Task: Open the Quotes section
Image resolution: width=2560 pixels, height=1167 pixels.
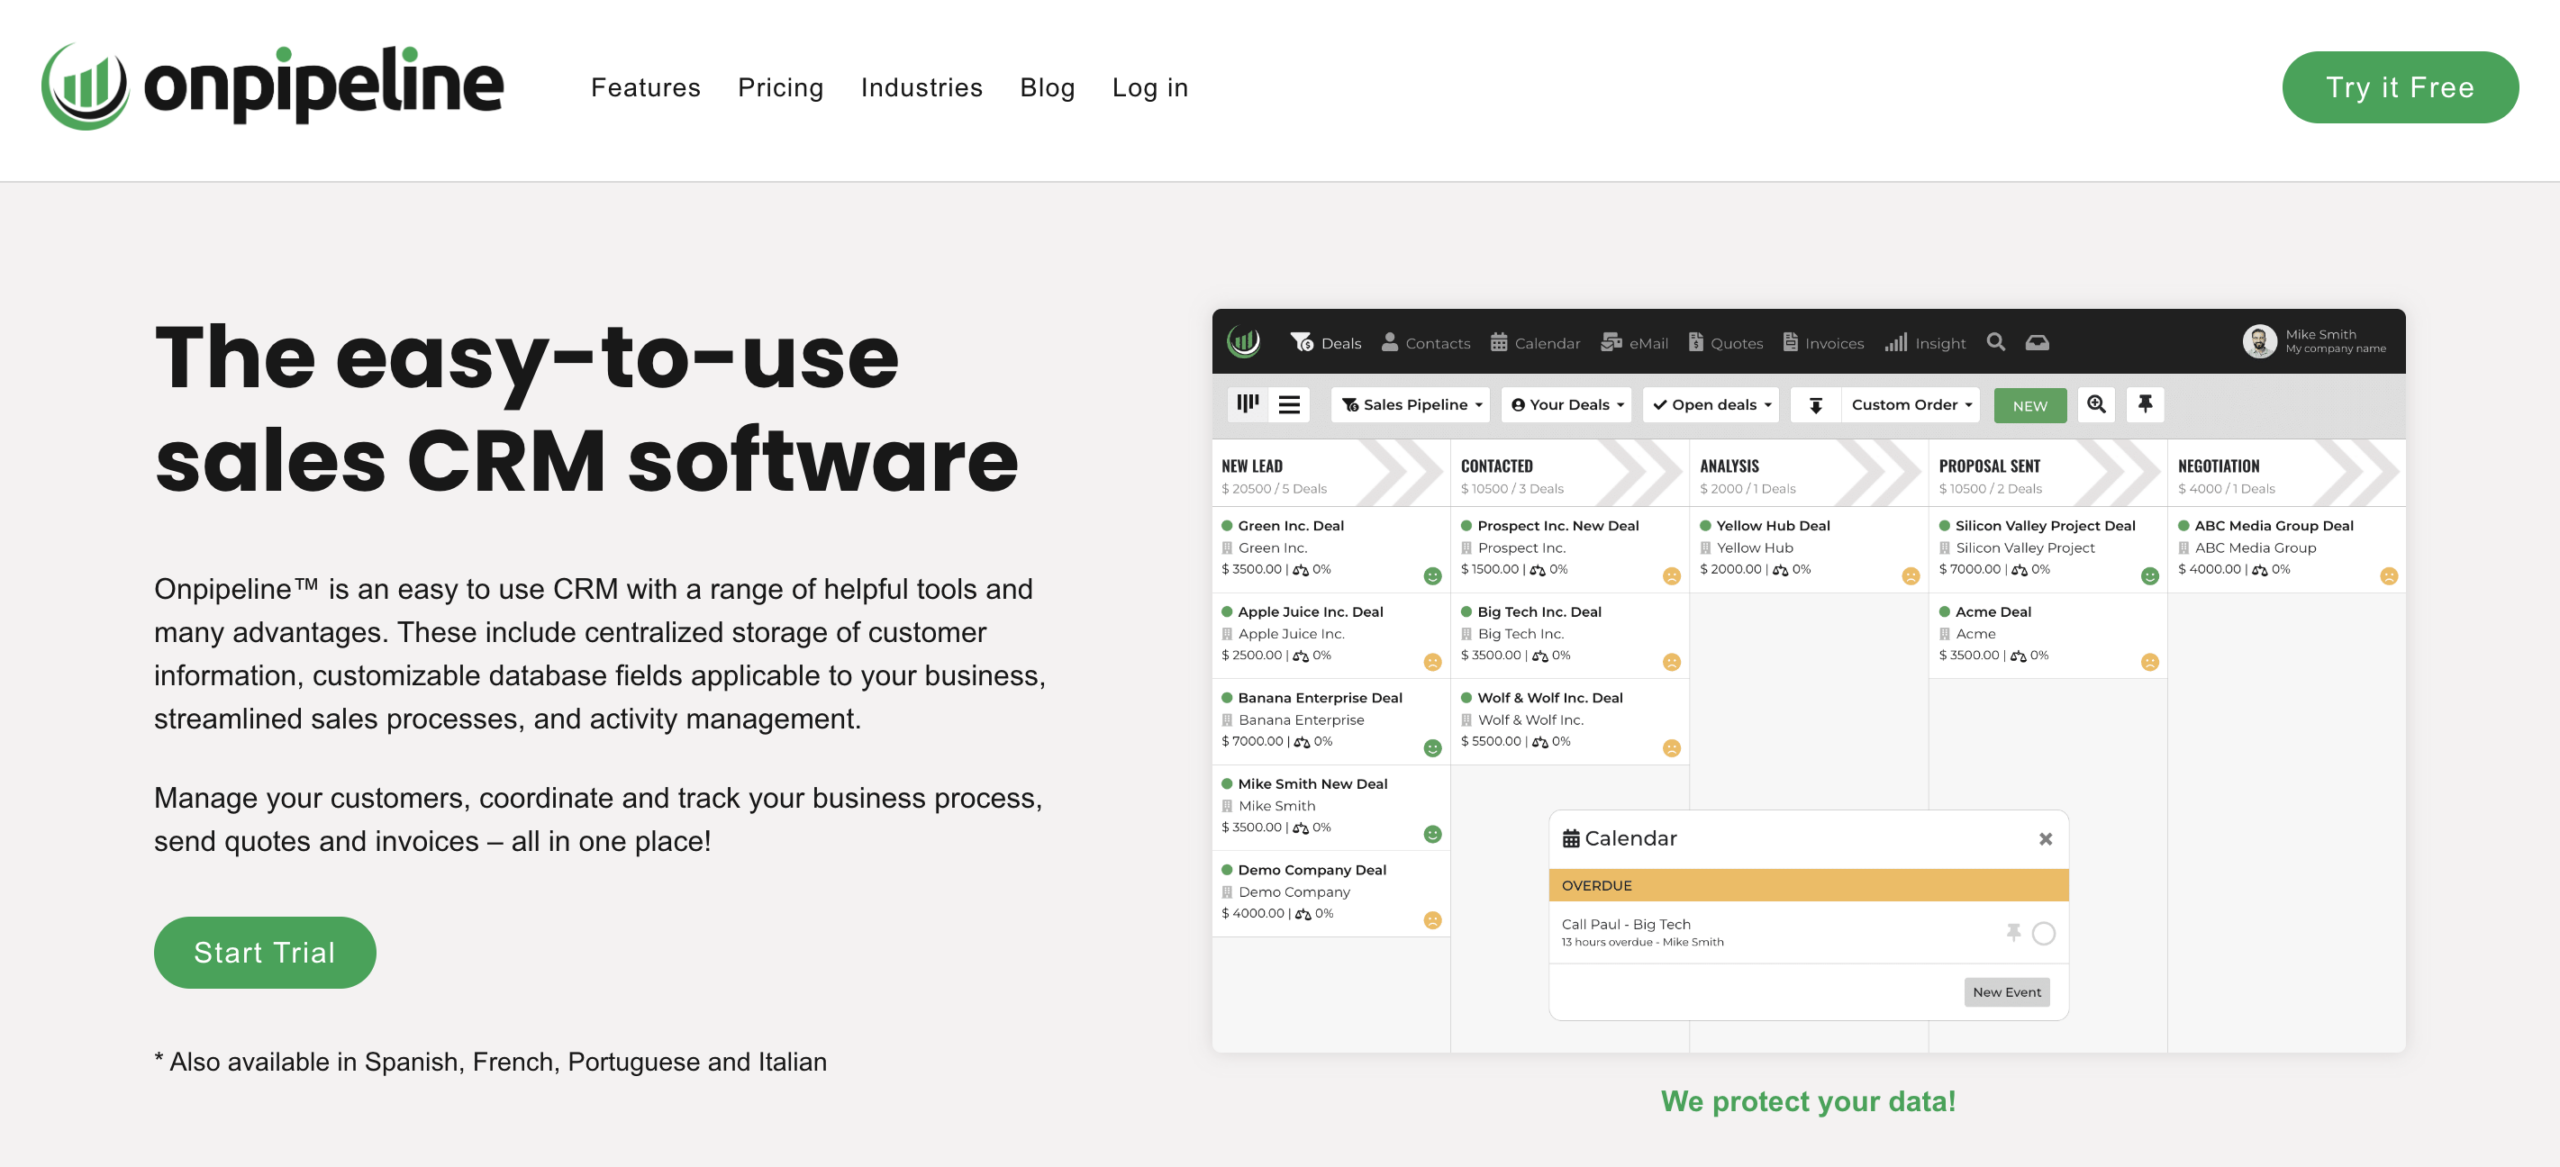Action: [1726, 342]
